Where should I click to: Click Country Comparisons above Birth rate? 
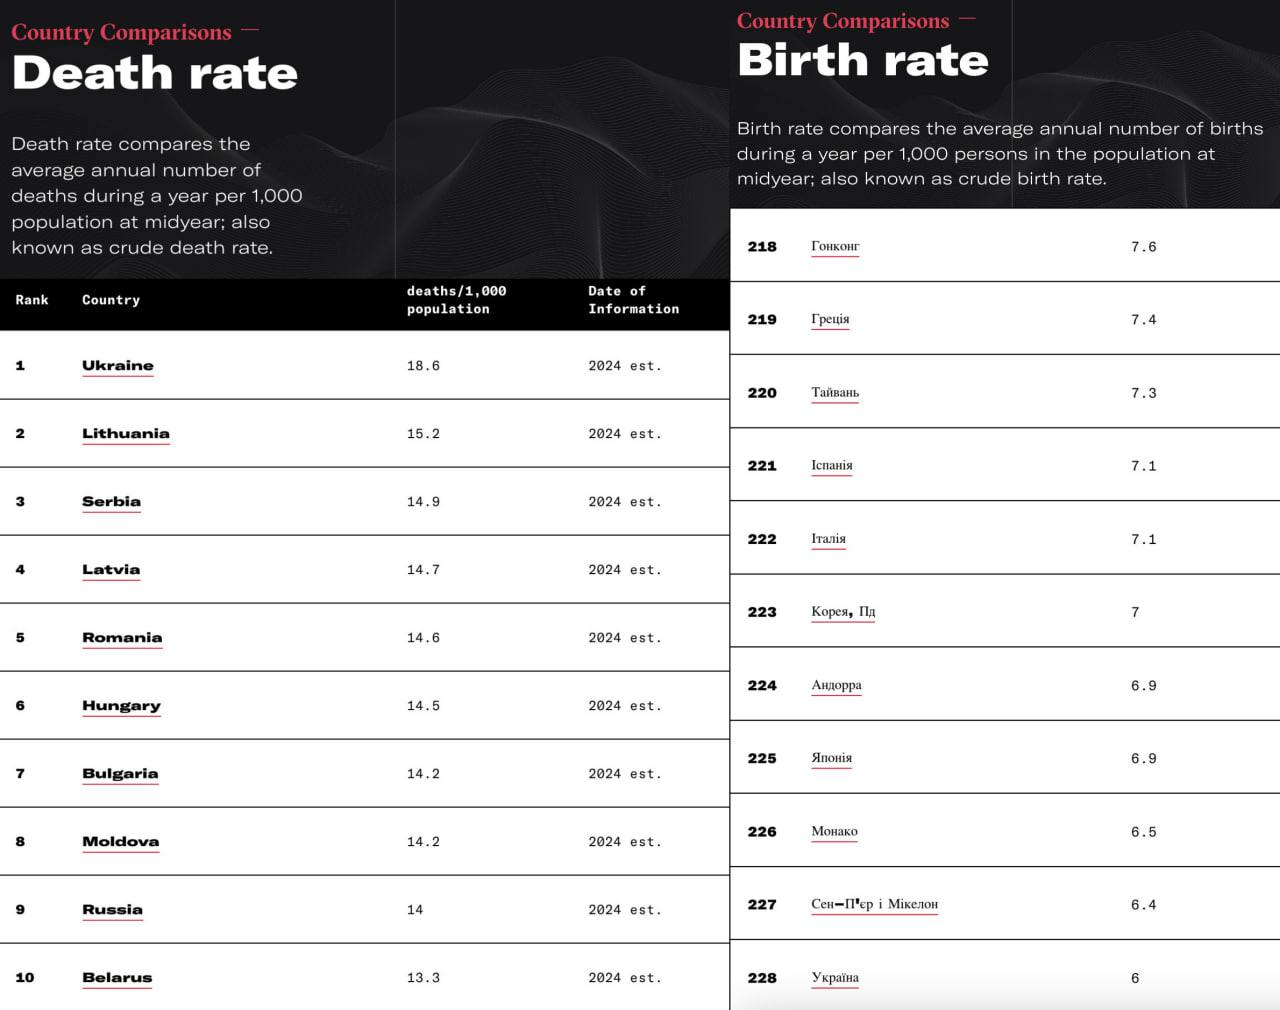click(843, 21)
